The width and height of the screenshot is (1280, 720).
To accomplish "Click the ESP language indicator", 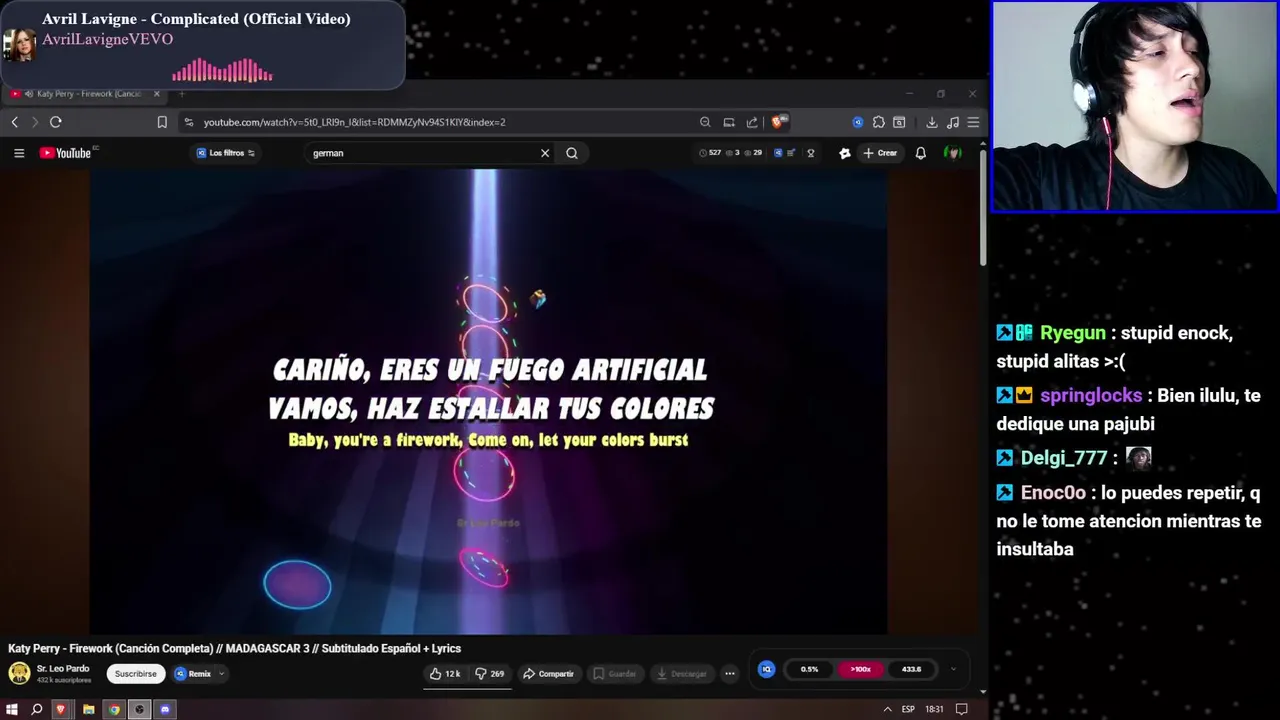I will [x=908, y=709].
